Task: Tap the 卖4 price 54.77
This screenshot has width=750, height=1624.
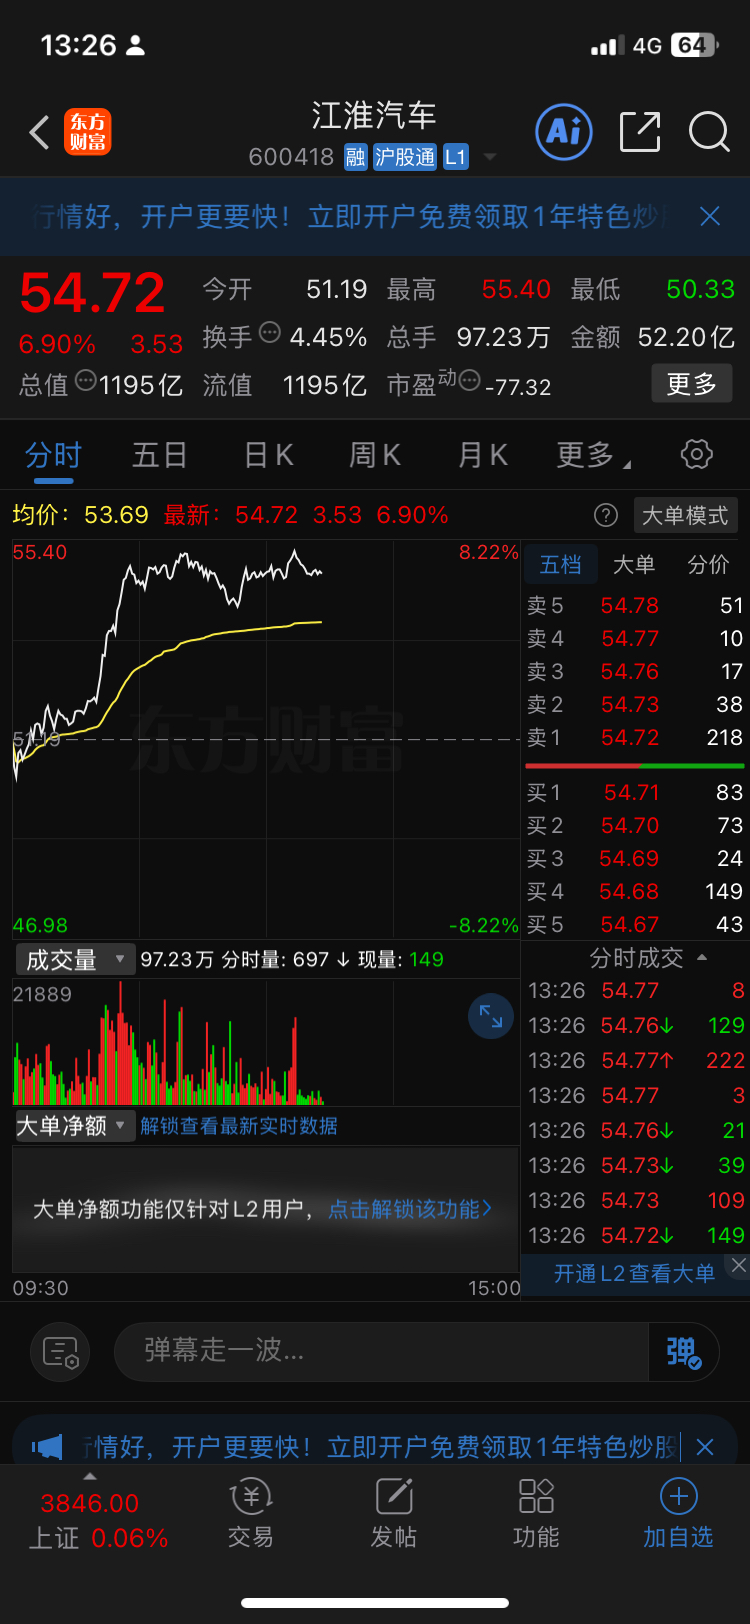Action: click(629, 638)
